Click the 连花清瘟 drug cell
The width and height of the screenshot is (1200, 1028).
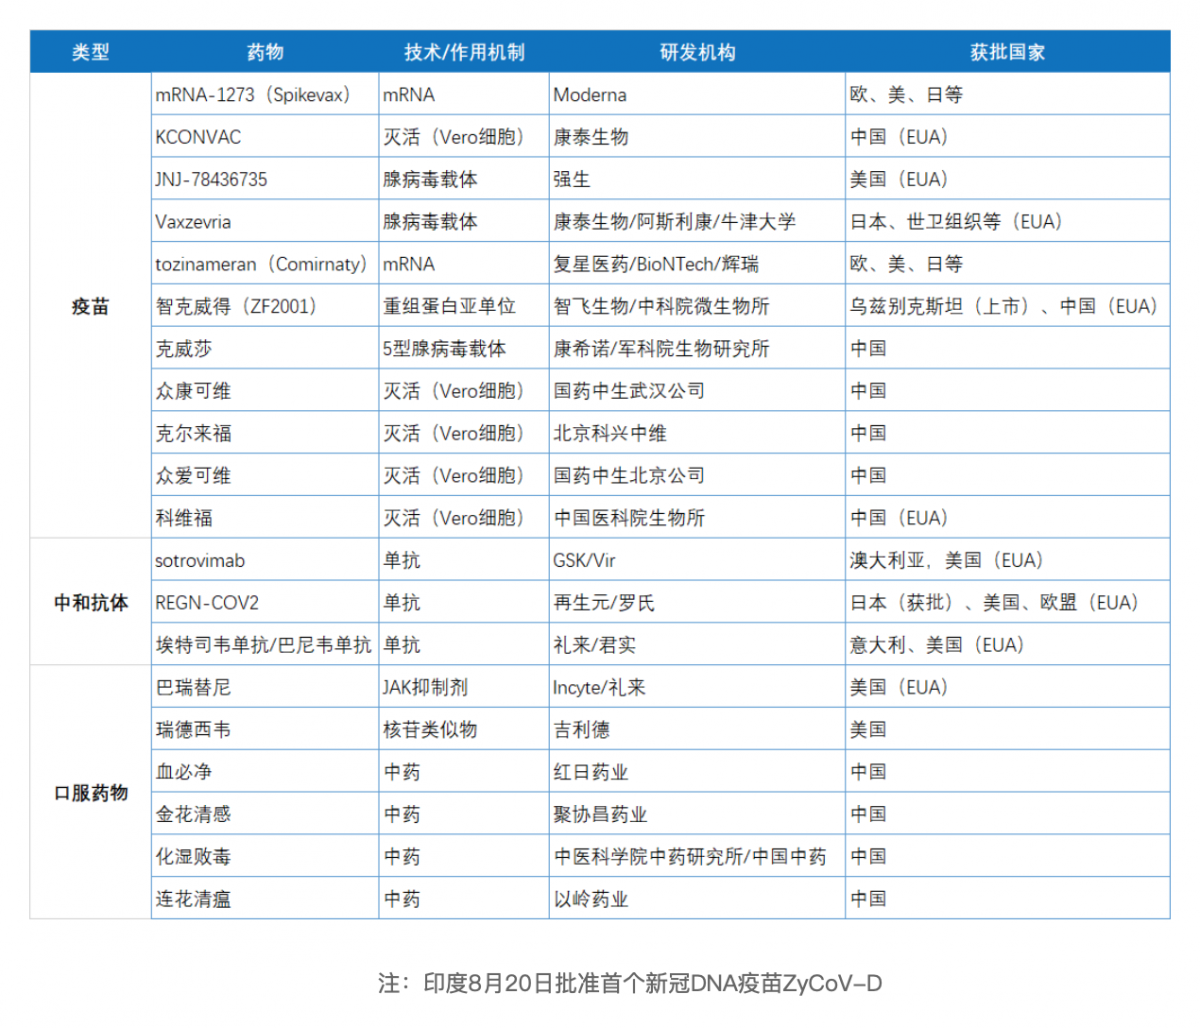[265, 898]
